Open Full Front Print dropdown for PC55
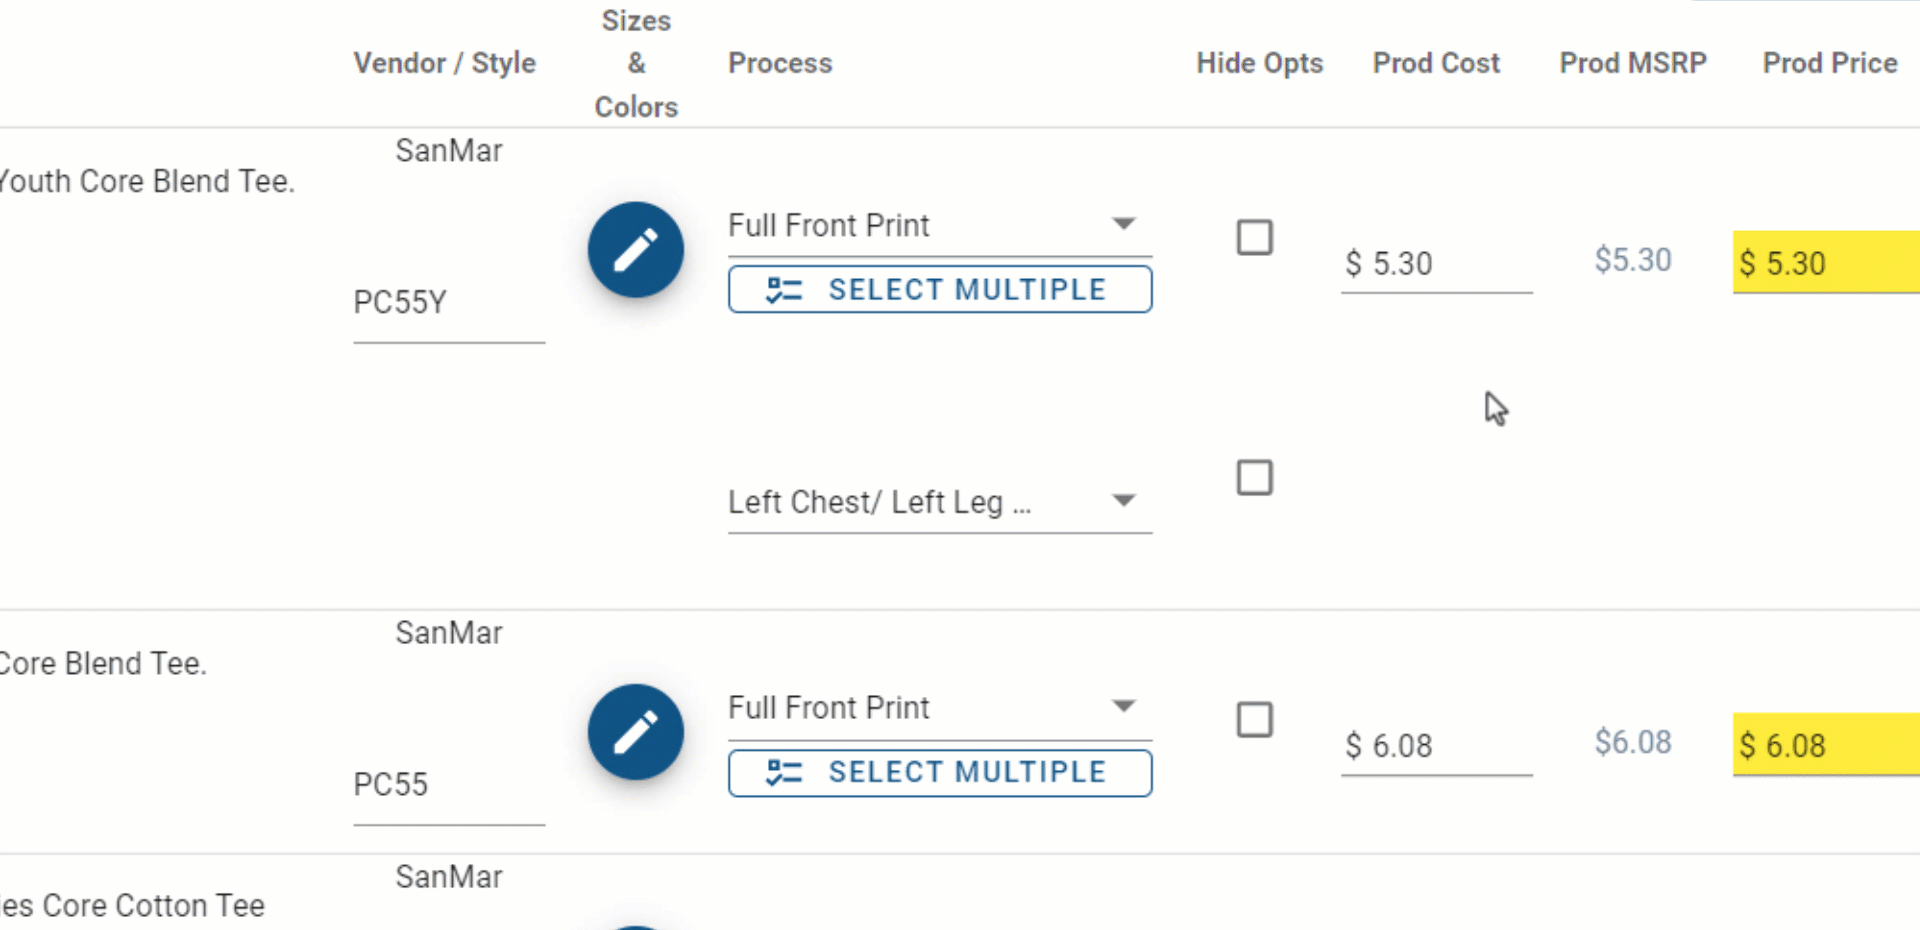Image resolution: width=1920 pixels, height=930 pixels. pyautogui.click(x=940, y=708)
